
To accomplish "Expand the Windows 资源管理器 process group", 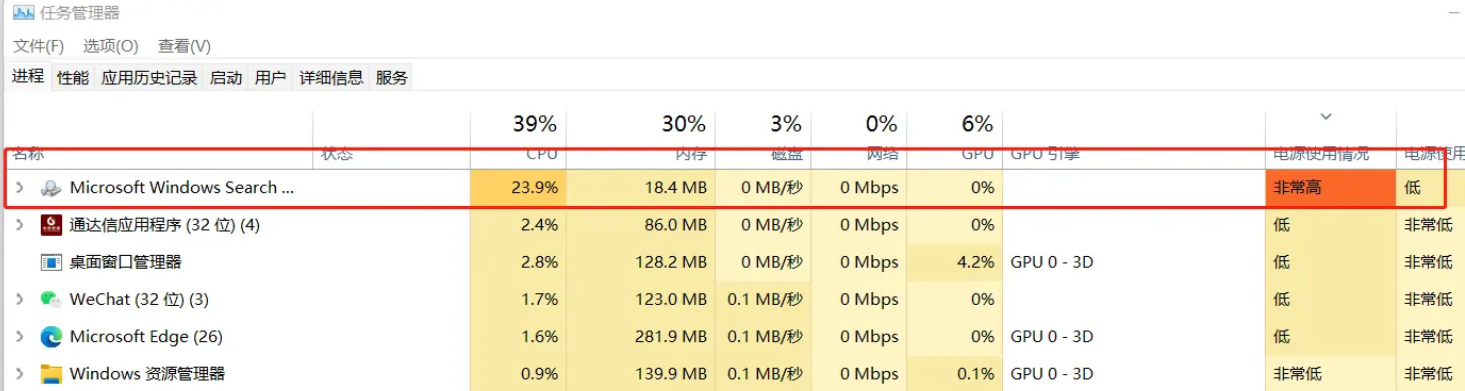I will pyautogui.click(x=19, y=374).
